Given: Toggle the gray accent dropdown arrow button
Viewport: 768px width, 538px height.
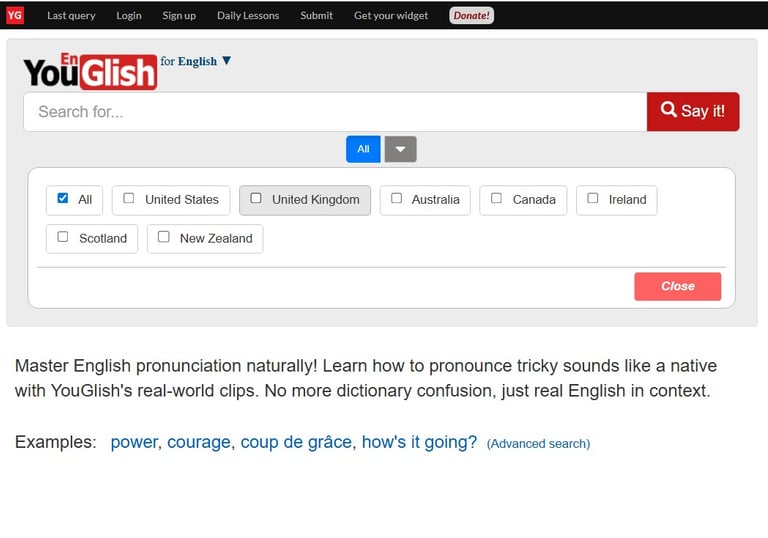Looking at the screenshot, I should point(400,149).
